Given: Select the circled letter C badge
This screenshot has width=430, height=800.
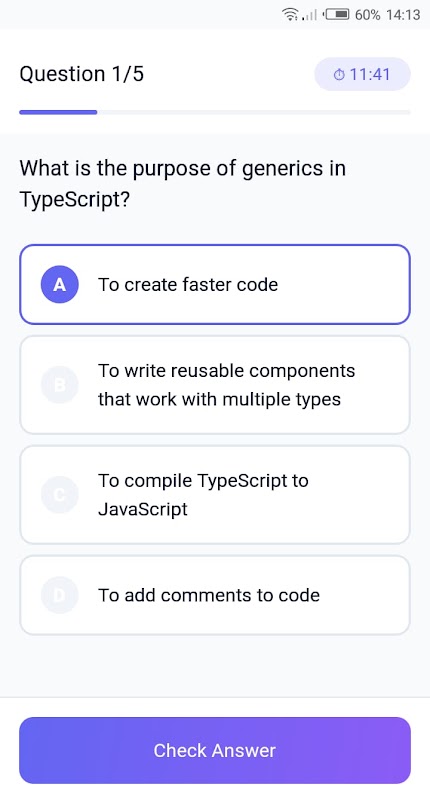Looking at the screenshot, I should (60, 494).
